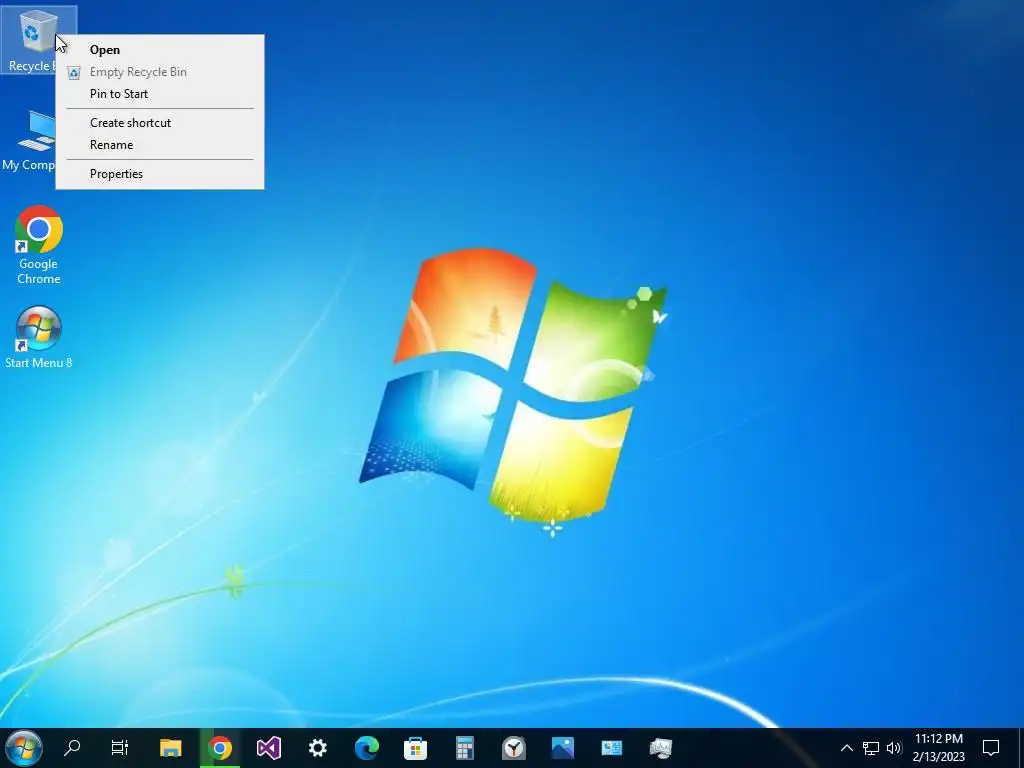
Task: Open the Start orb button
Action: (24, 748)
